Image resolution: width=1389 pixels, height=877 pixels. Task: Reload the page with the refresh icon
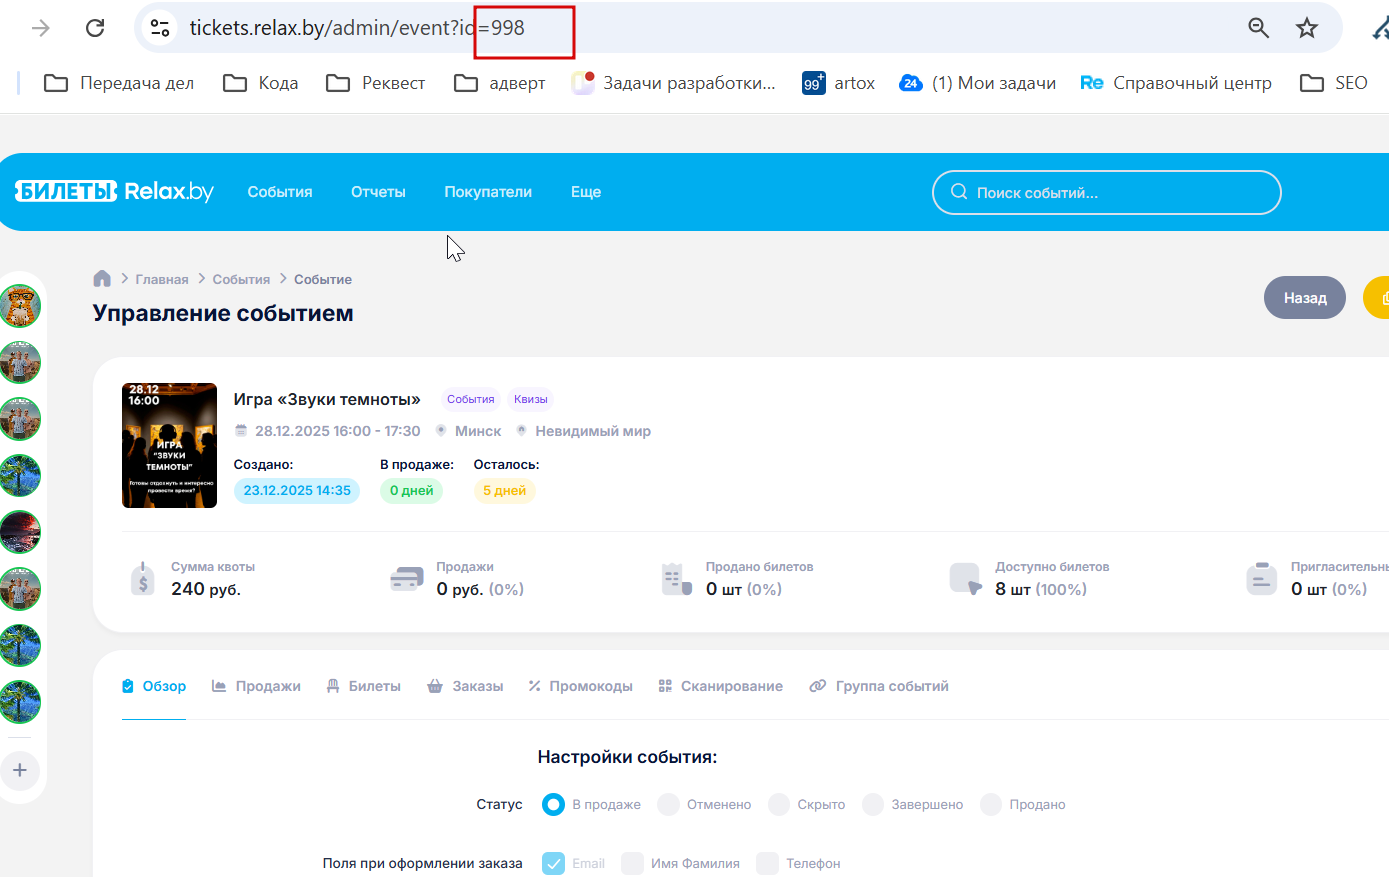(95, 28)
